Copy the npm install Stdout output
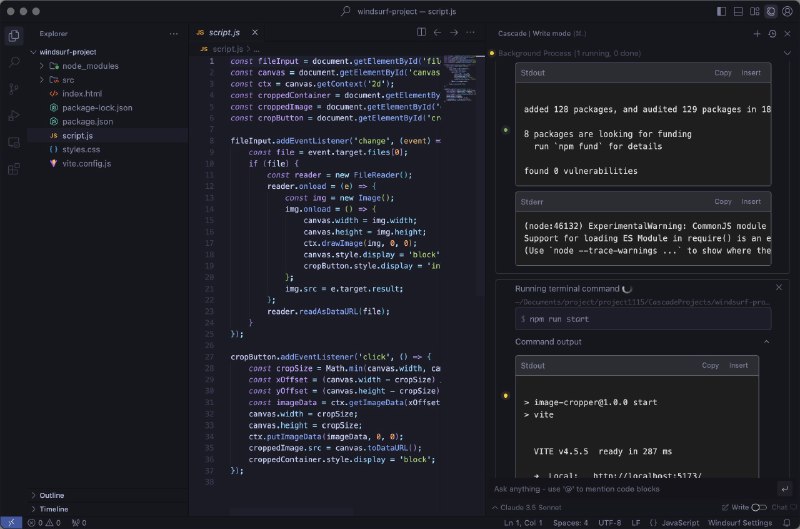Image resolution: width=800 pixels, height=529 pixels. tap(723, 73)
